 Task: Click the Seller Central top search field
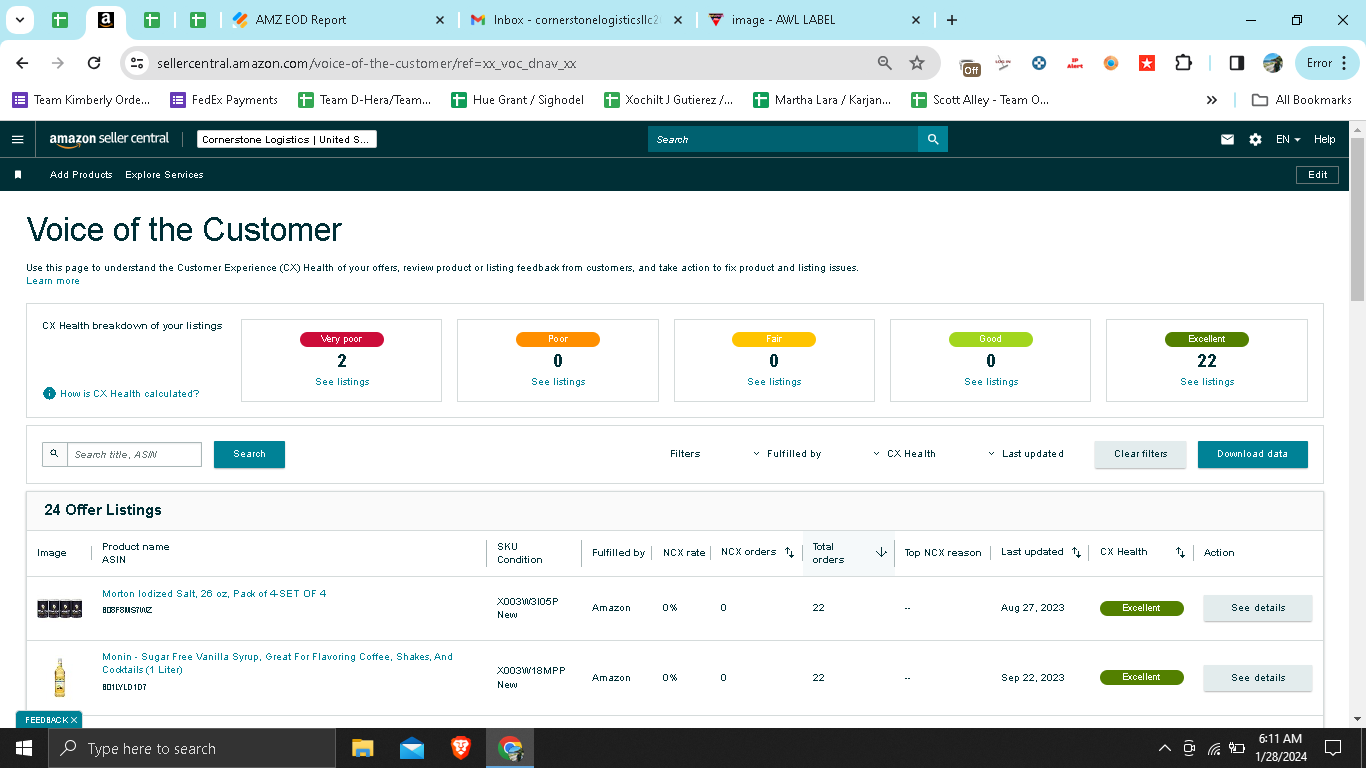click(783, 139)
